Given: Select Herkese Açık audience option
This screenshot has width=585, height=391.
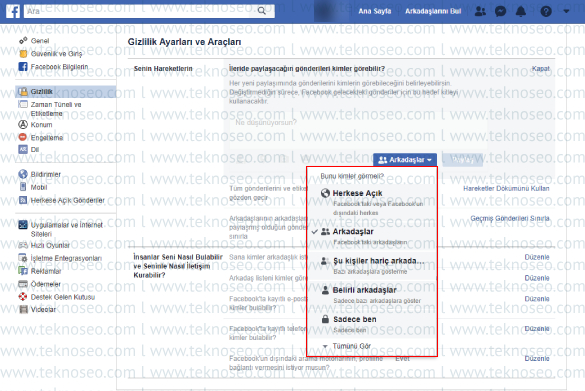Looking at the screenshot, I should (372, 203).
